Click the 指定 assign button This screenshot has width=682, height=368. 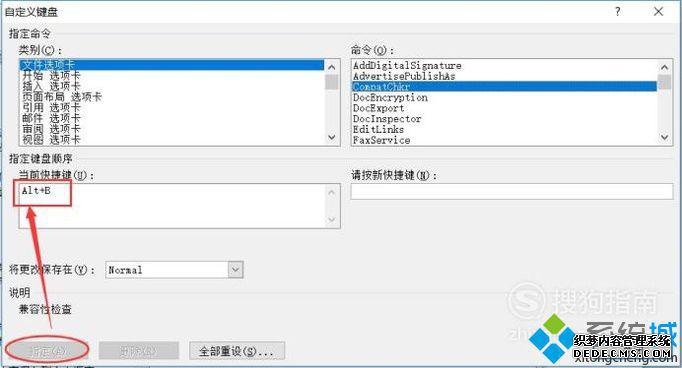click(47, 351)
